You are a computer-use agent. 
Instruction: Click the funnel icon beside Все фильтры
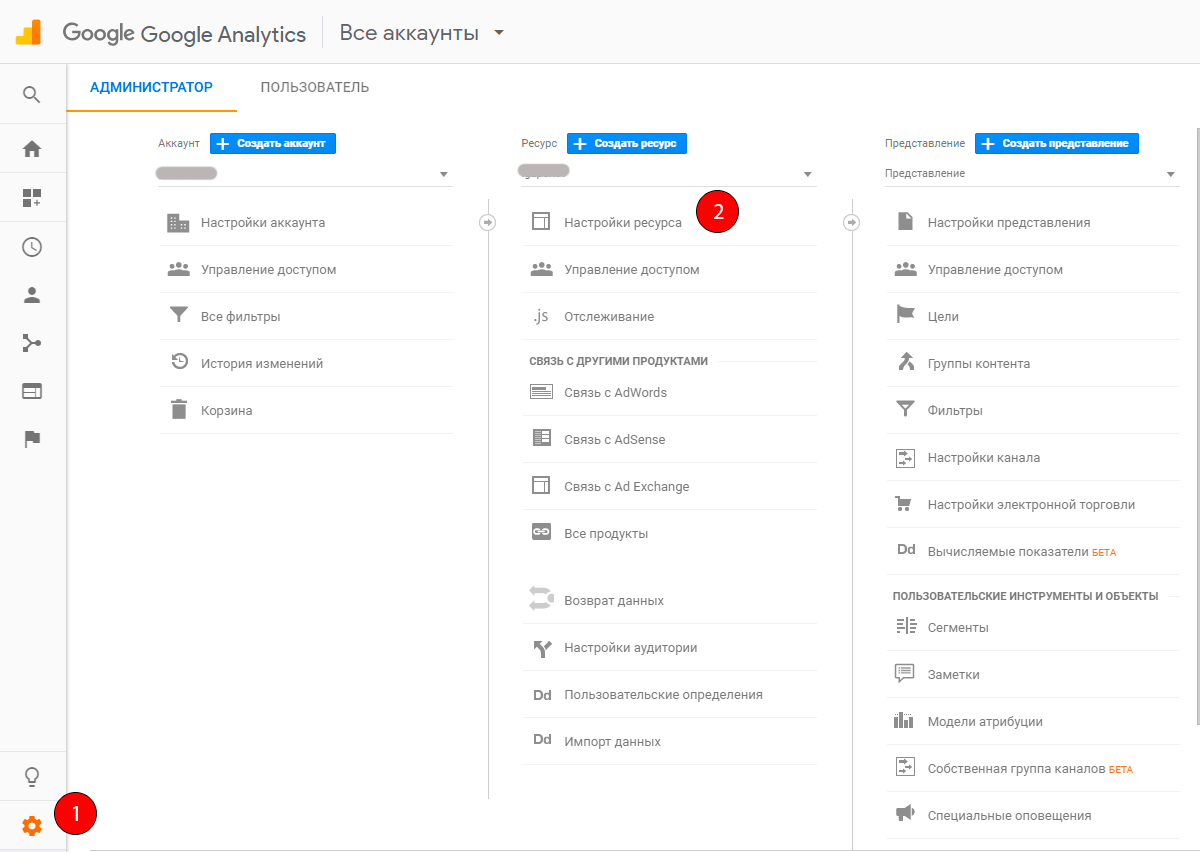pos(179,316)
